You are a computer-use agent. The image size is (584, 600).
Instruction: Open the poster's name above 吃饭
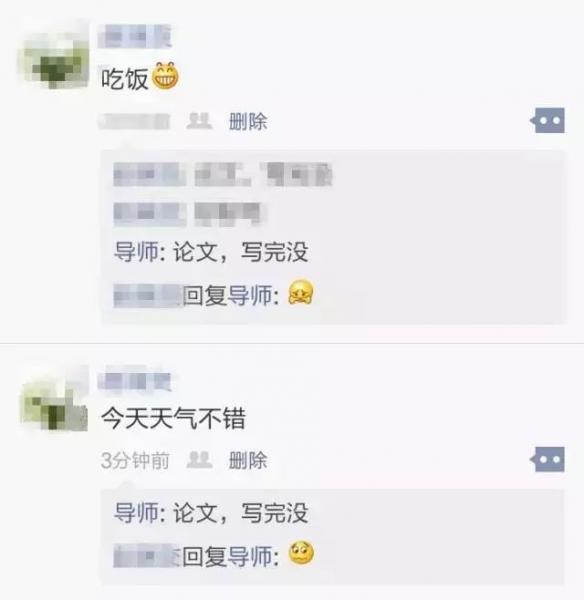[134, 36]
